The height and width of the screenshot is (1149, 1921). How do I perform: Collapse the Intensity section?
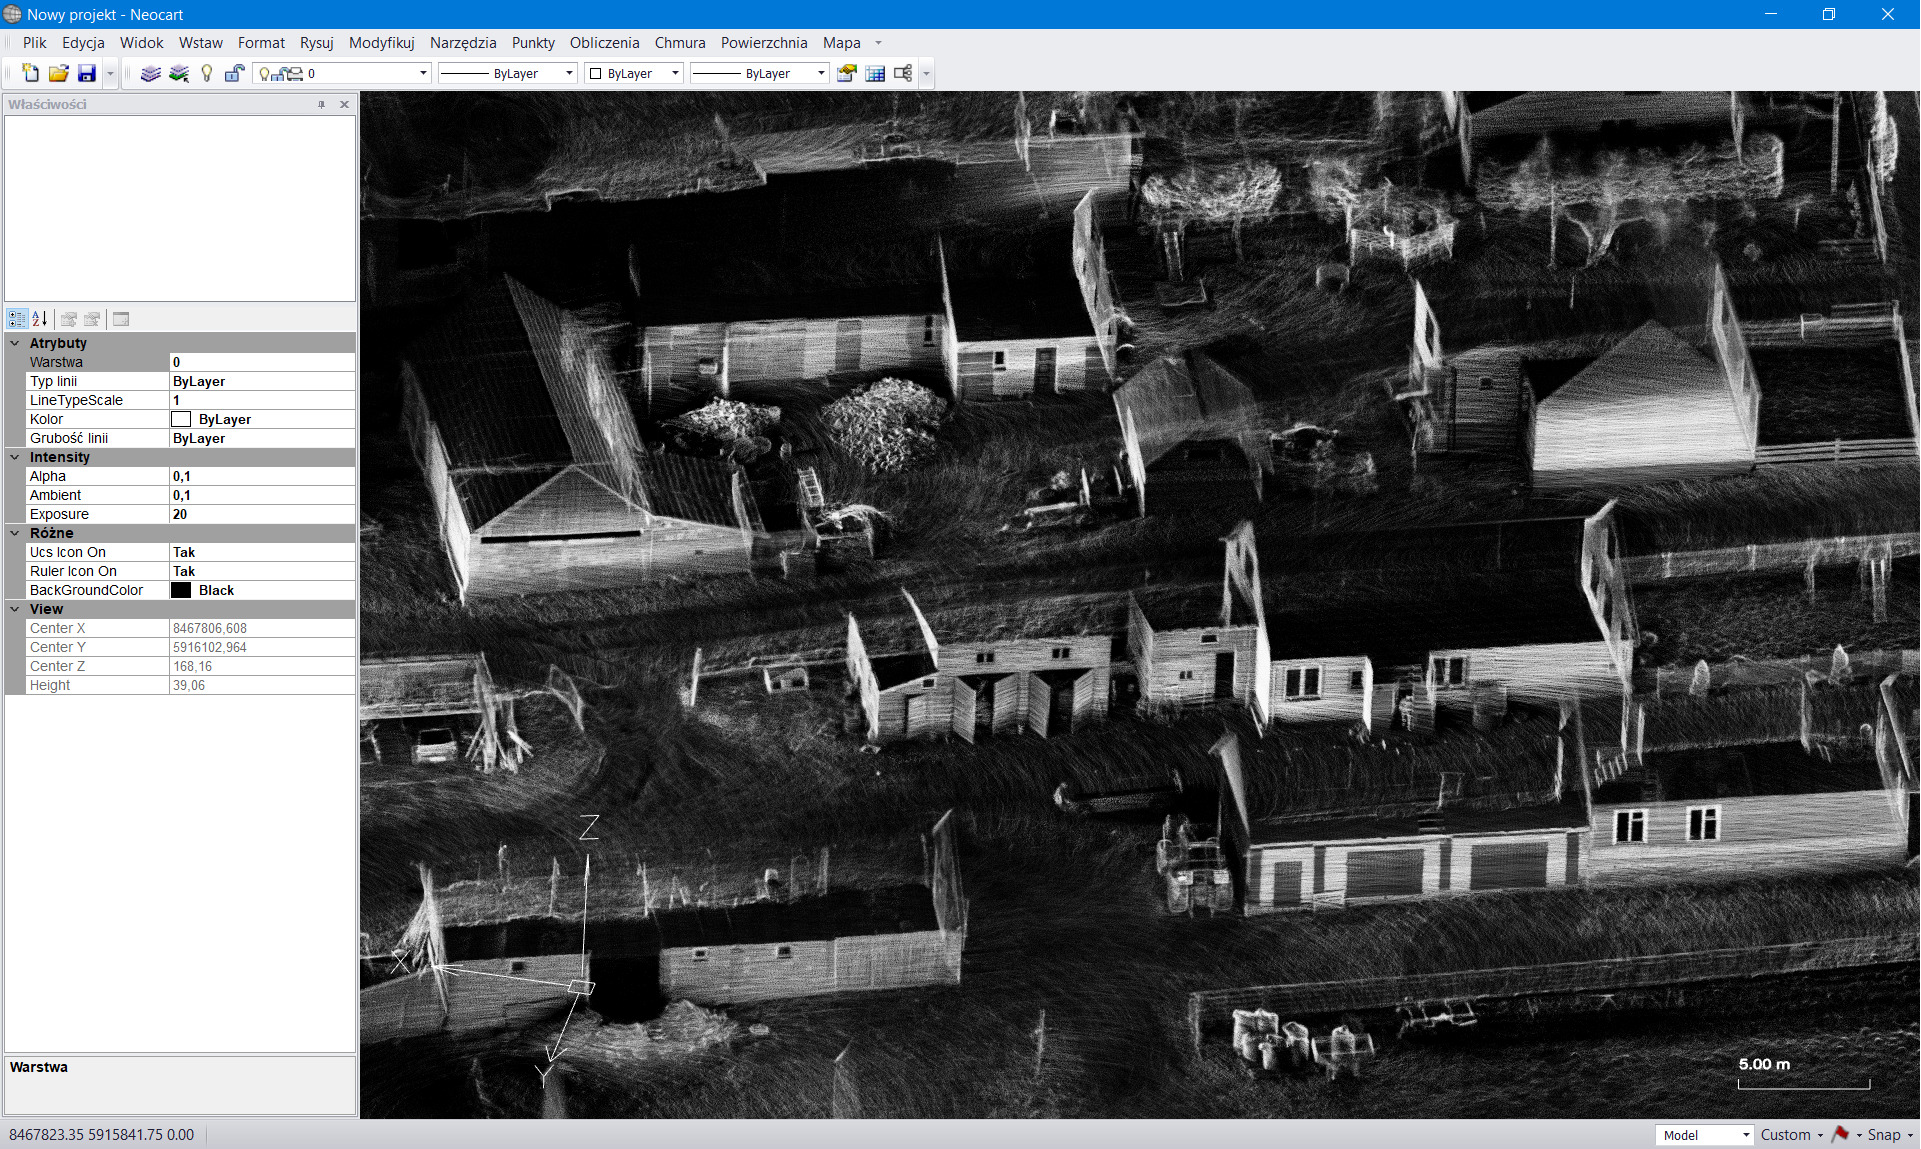point(15,457)
